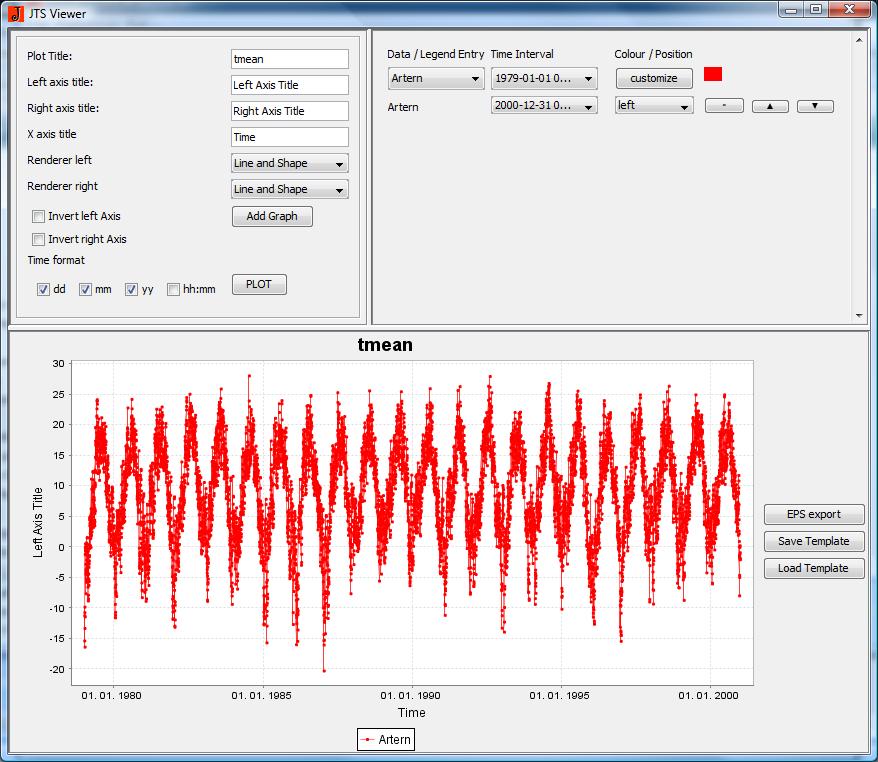Remove the graph with the minus button
Image resolution: width=878 pixels, height=762 pixels.
723,106
